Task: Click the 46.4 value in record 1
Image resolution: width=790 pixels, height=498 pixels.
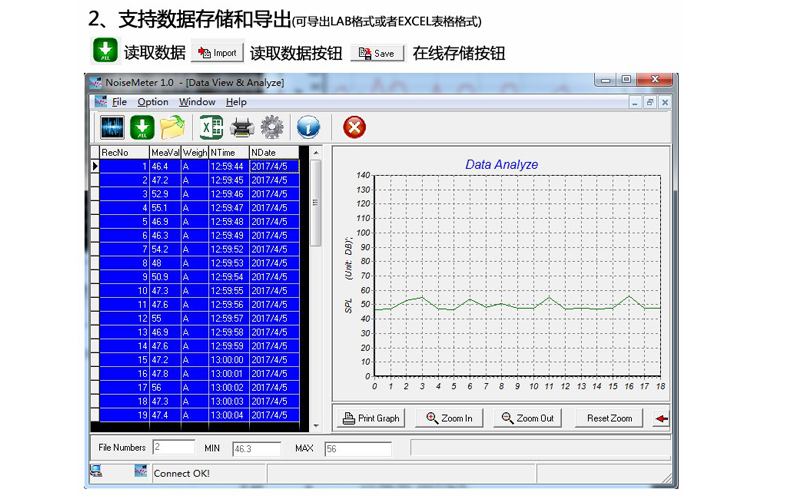Action: pos(165,166)
